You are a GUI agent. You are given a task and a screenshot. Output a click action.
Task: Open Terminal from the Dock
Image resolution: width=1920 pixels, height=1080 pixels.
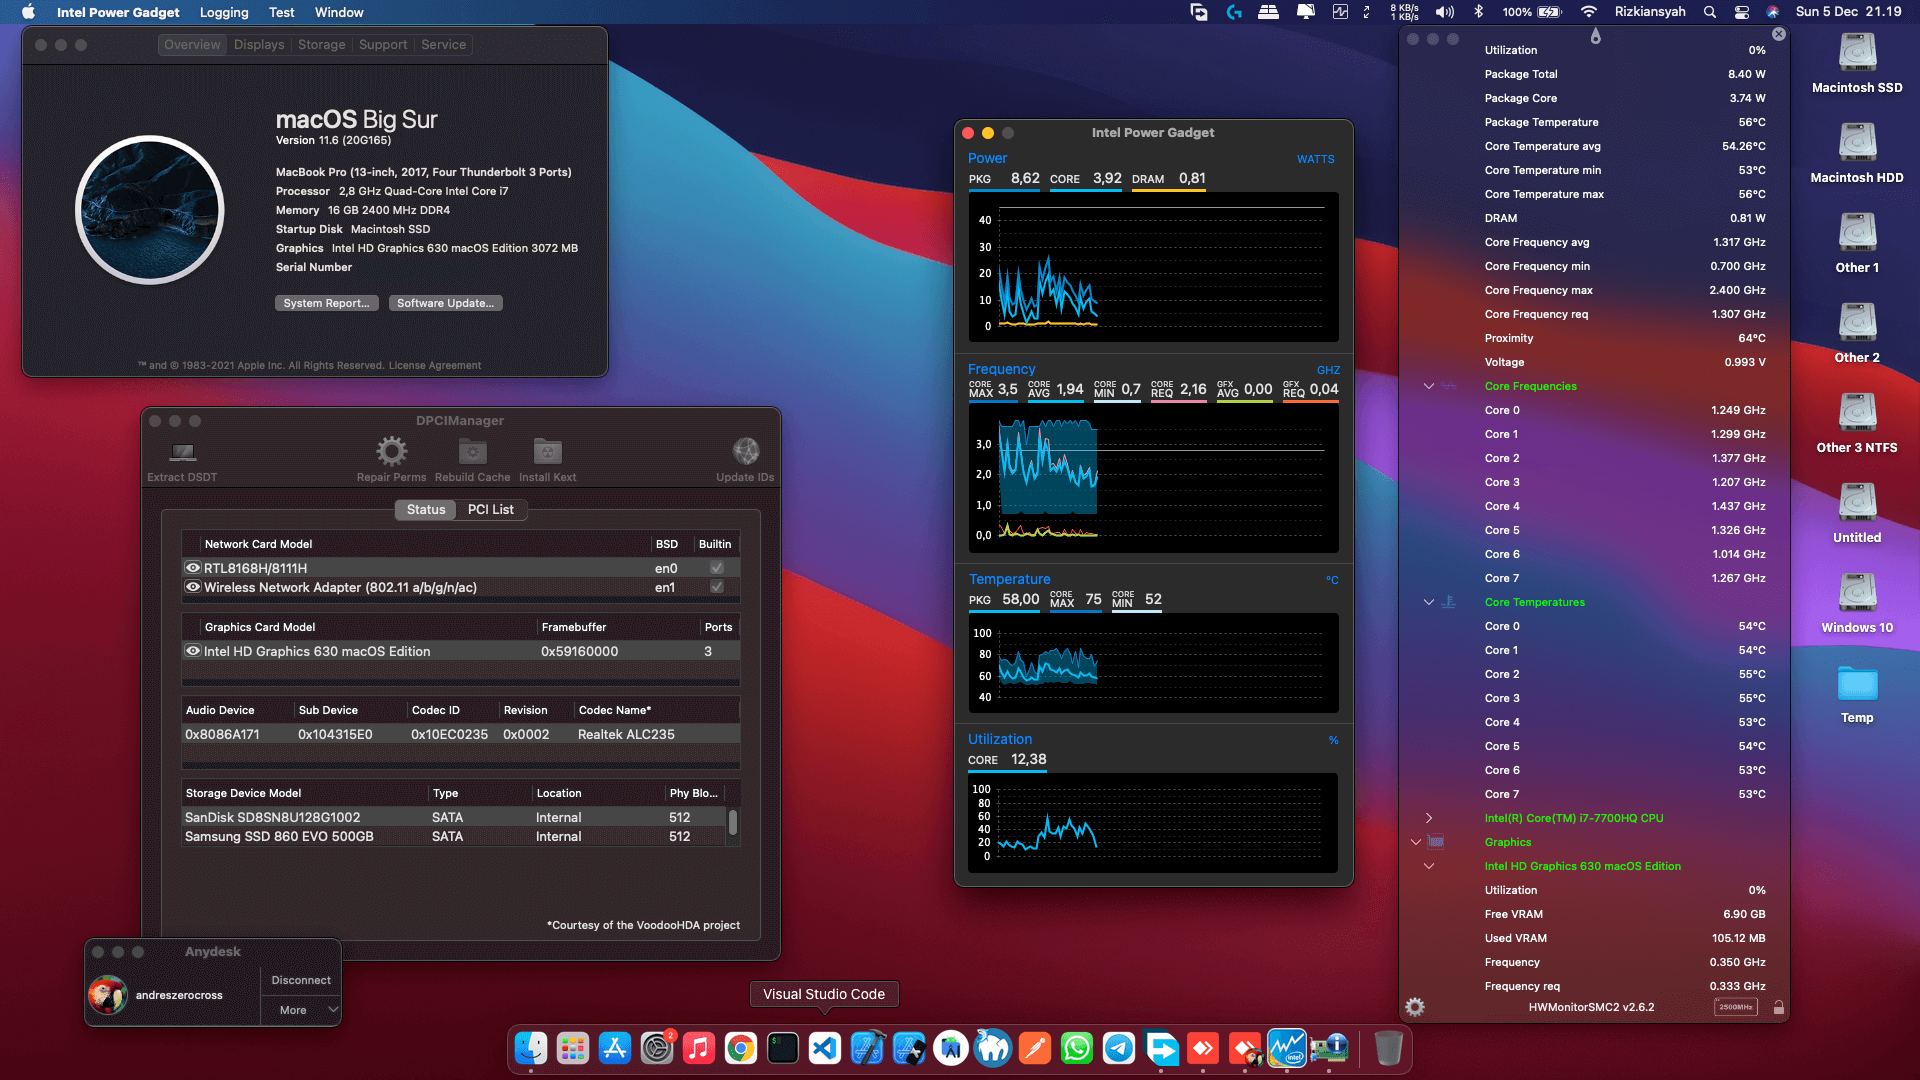click(783, 1048)
